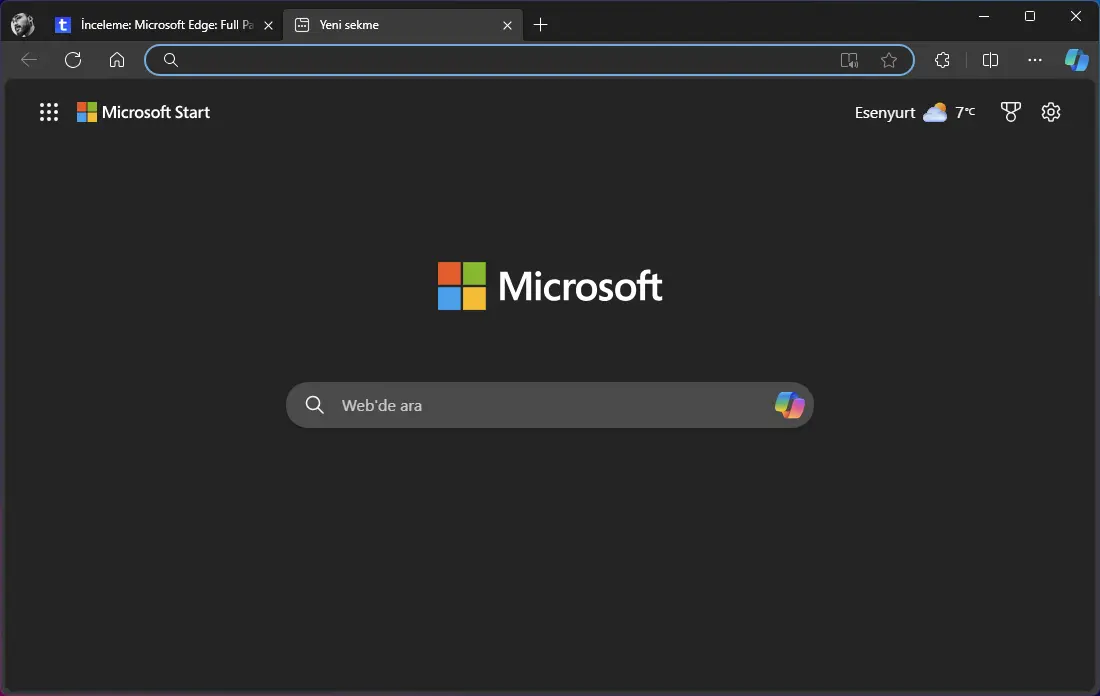
Task: Reload the page with refresh icon
Action: [x=73, y=60]
